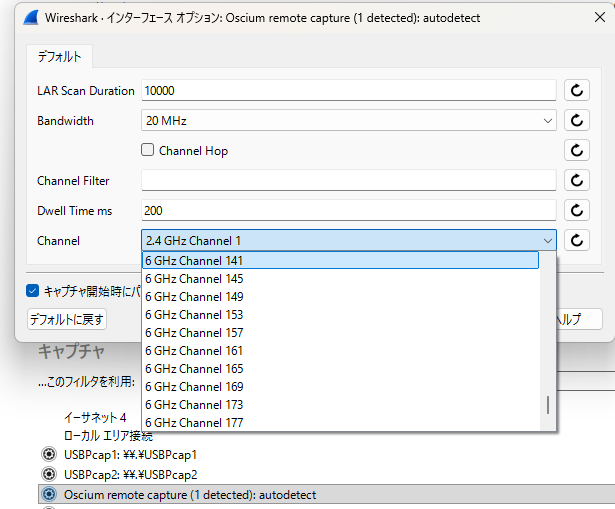This screenshot has width=615, height=509.
Task: Choose 6 GHz Channel 161
Action: (x=340, y=351)
